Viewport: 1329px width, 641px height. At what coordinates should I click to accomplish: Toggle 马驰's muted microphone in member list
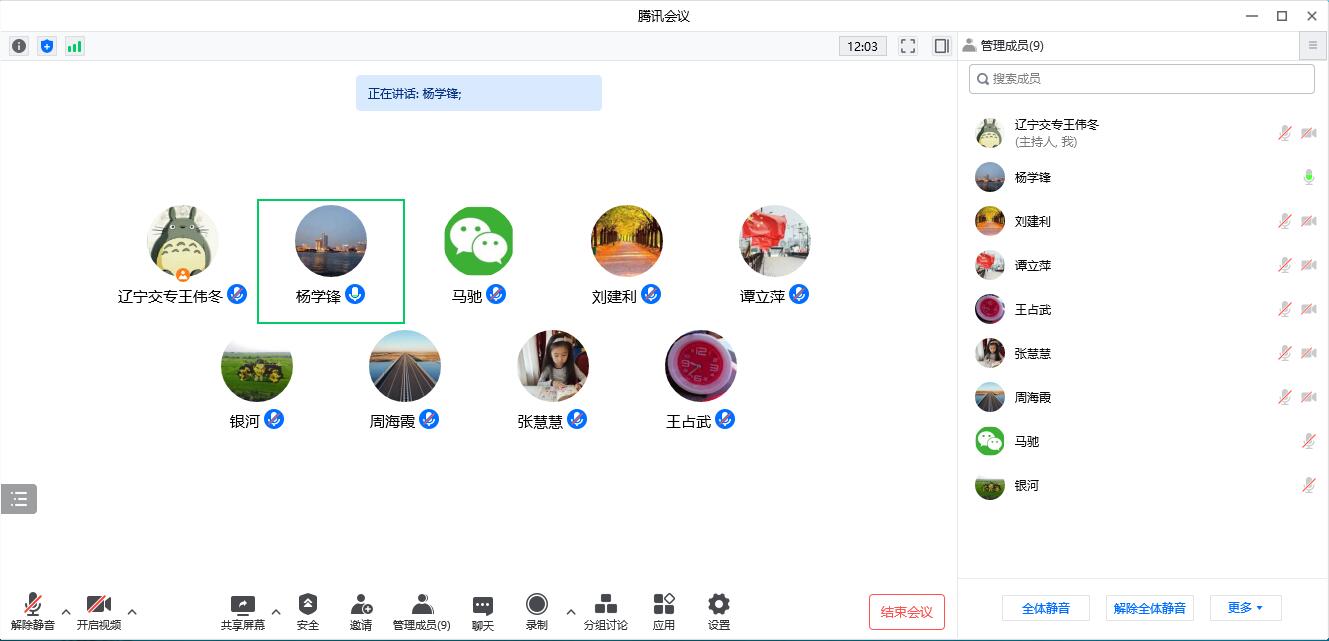[1308, 442]
